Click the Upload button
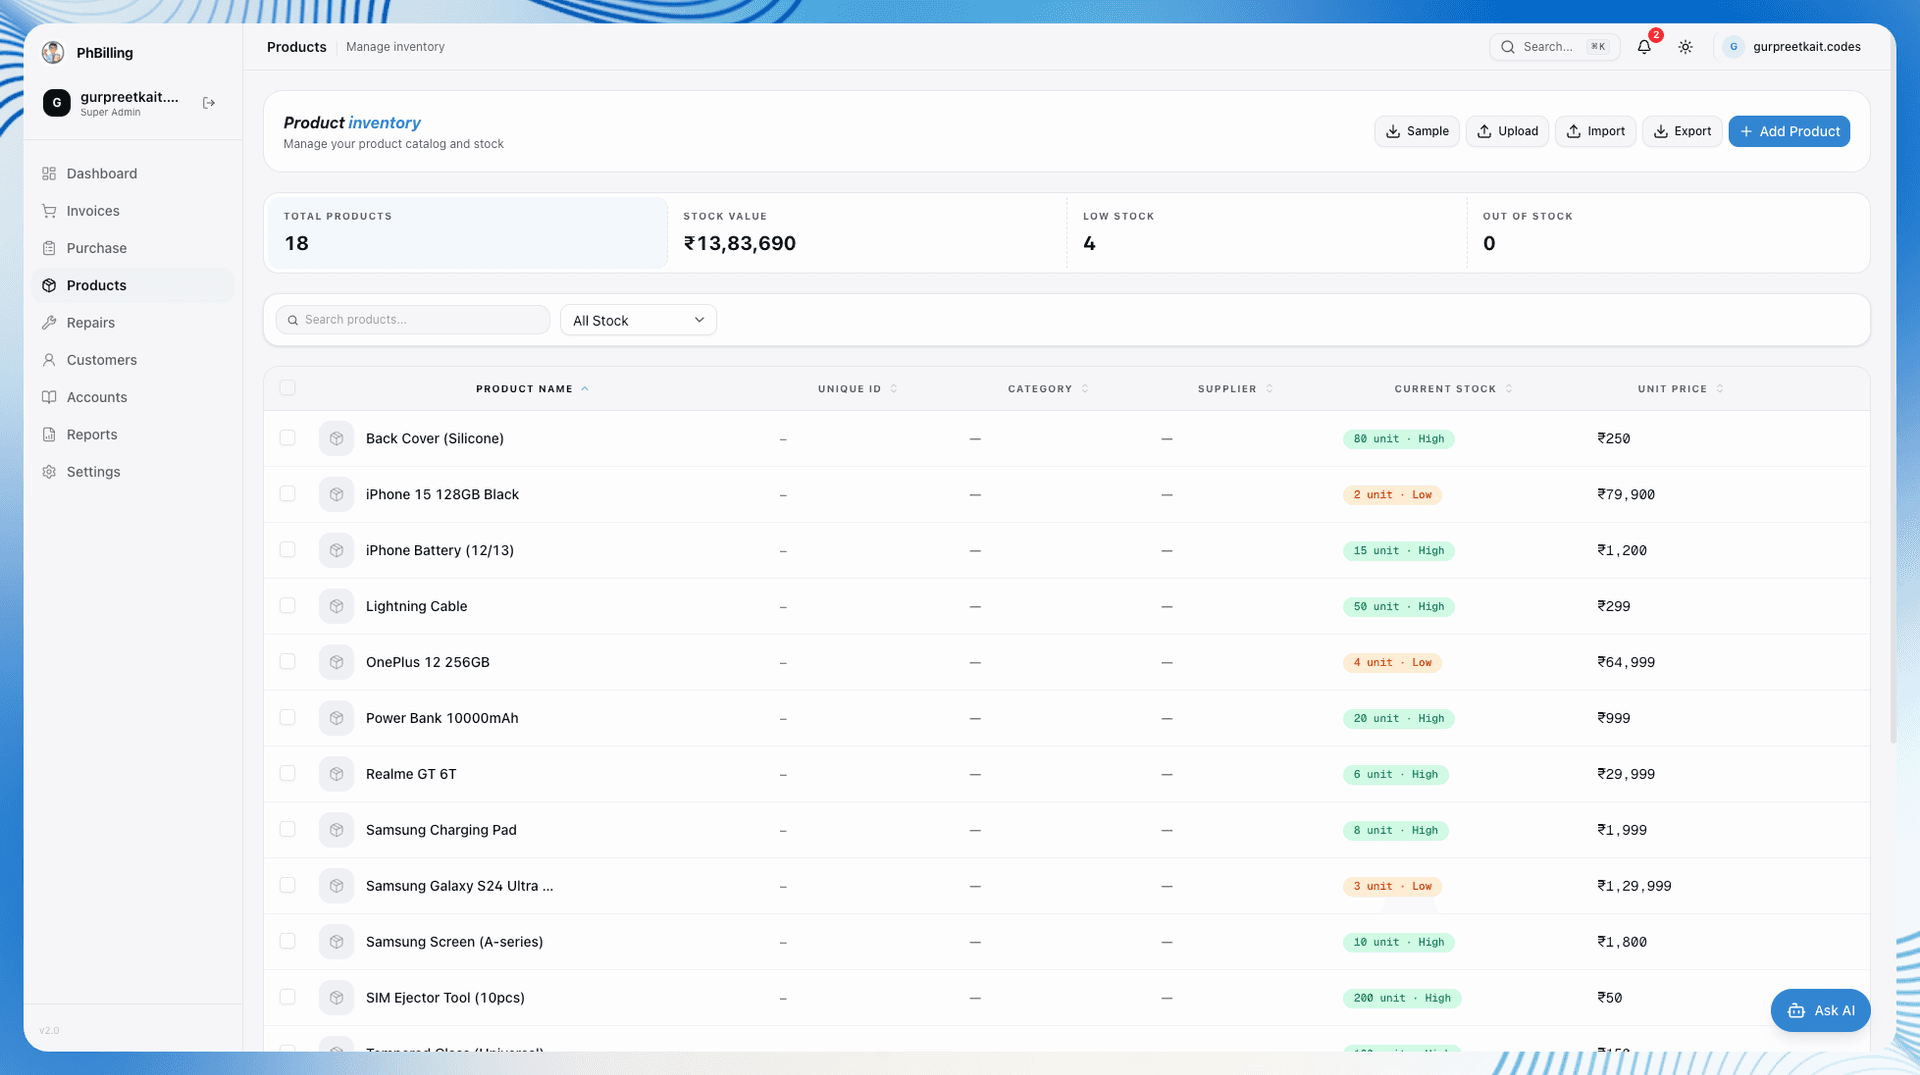 coord(1507,131)
